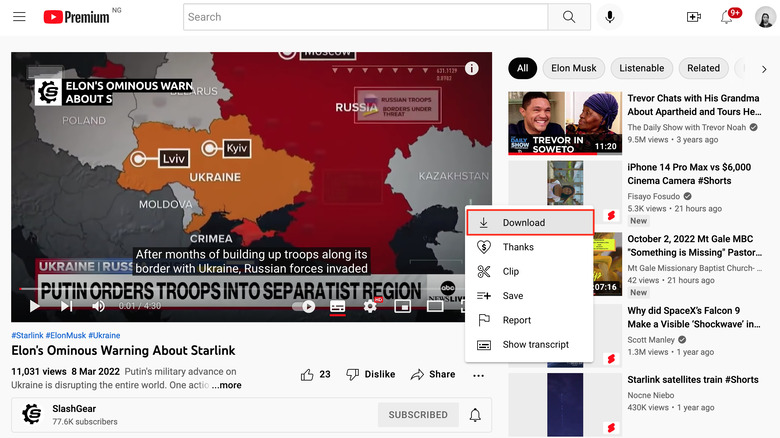
Task: Skip to the next video
Action: pyautogui.click(x=67, y=306)
